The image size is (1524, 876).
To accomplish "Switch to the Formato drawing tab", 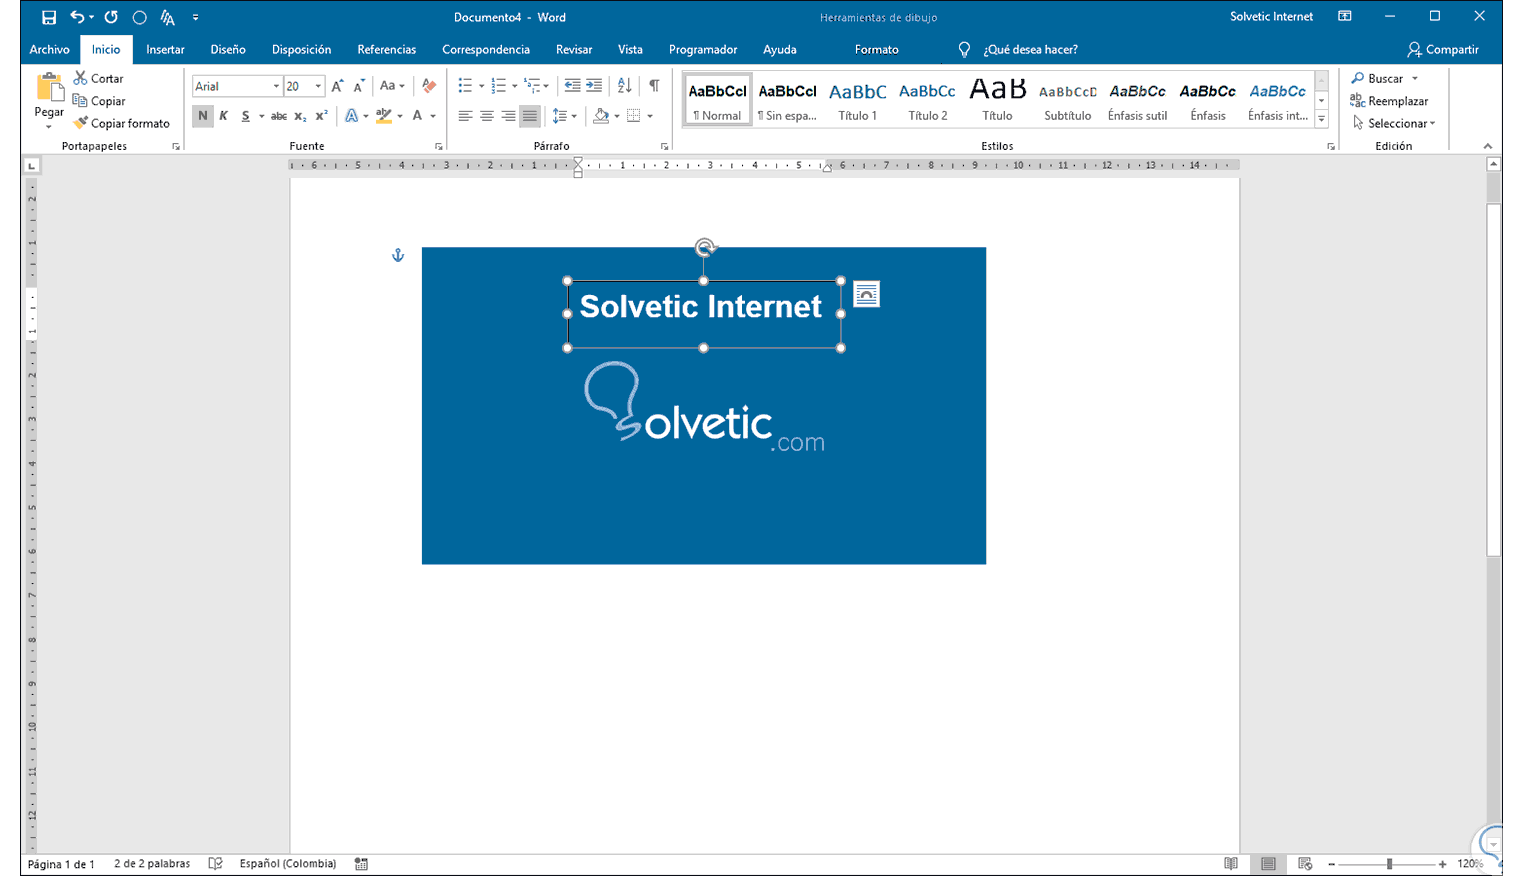I will point(876,49).
